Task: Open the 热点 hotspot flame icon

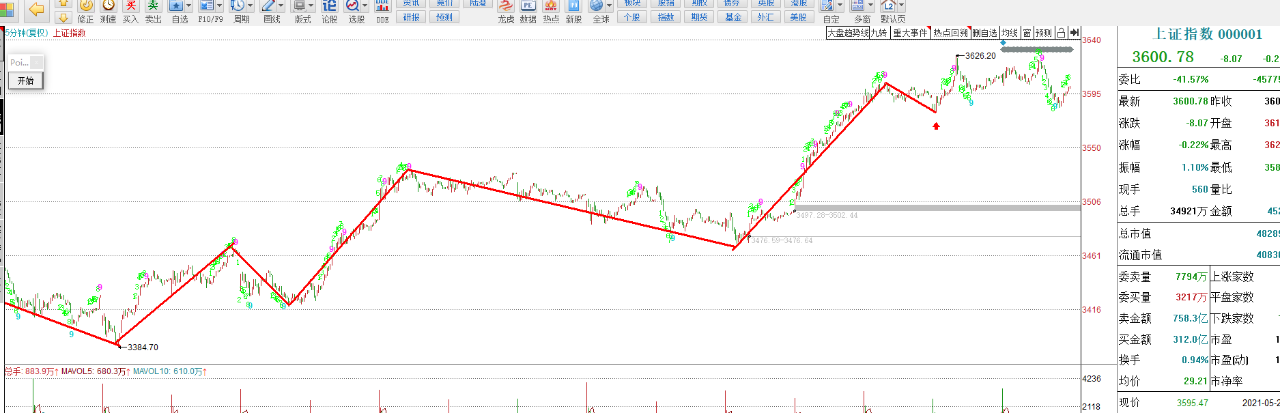Action: (551, 6)
